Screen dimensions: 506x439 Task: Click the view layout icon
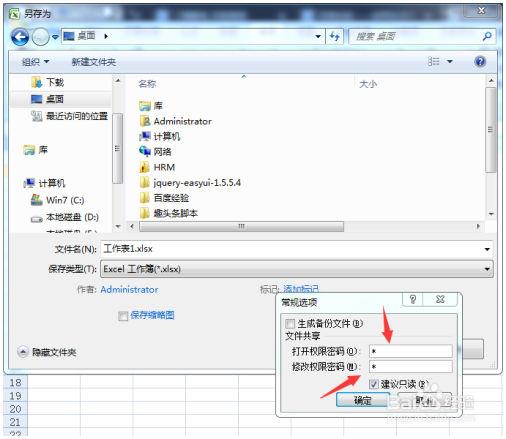pyautogui.click(x=433, y=61)
